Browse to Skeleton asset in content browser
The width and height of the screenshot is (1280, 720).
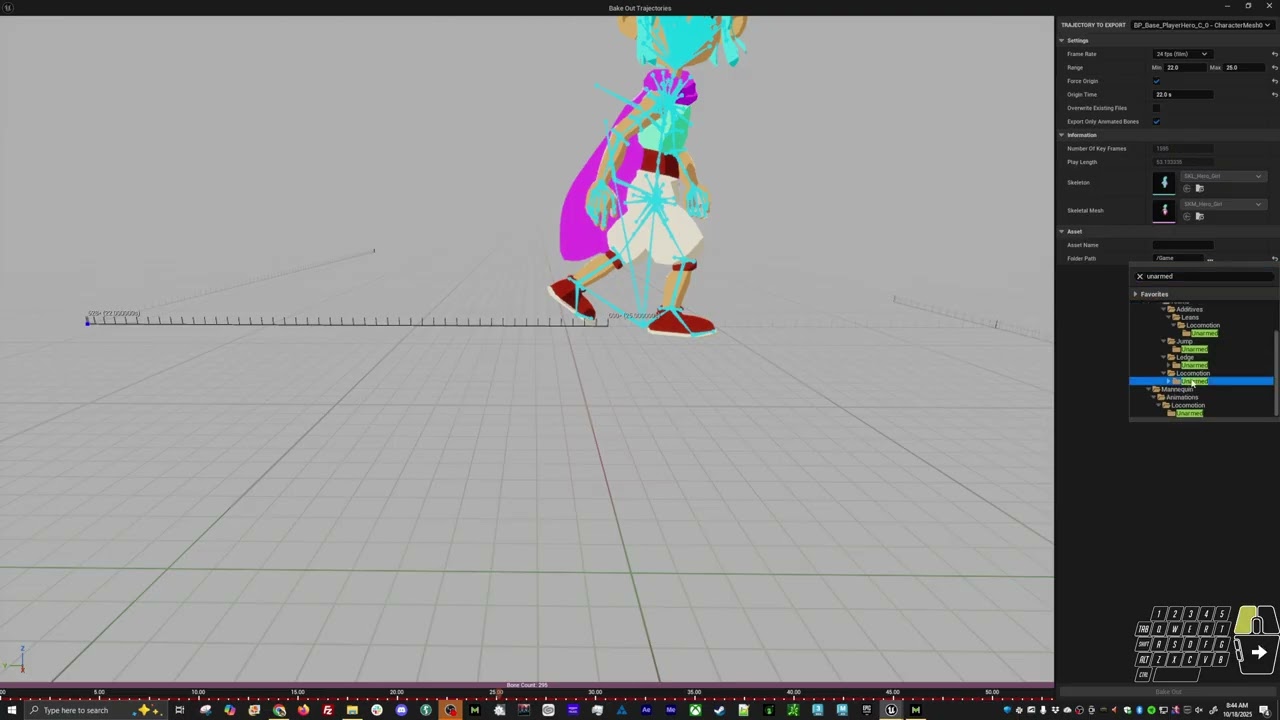[x=1199, y=188]
